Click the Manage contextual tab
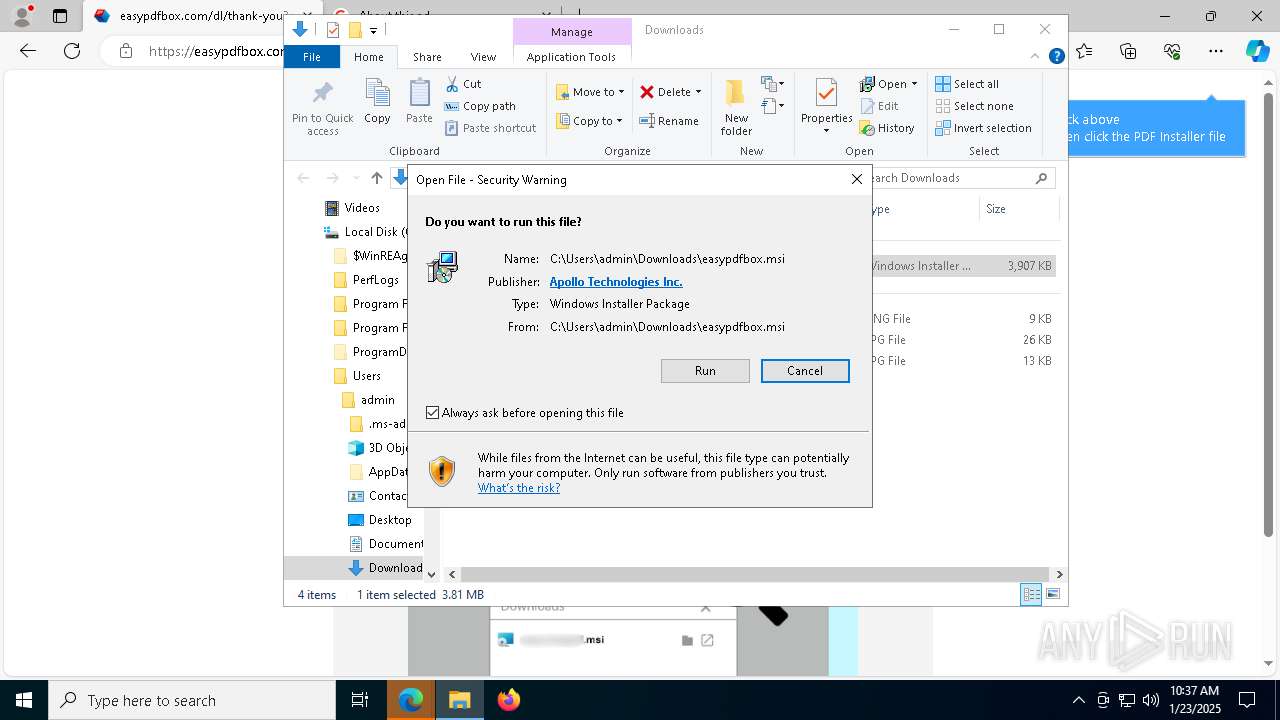Viewport: 1280px width, 720px height. pyautogui.click(x=571, y=32)
